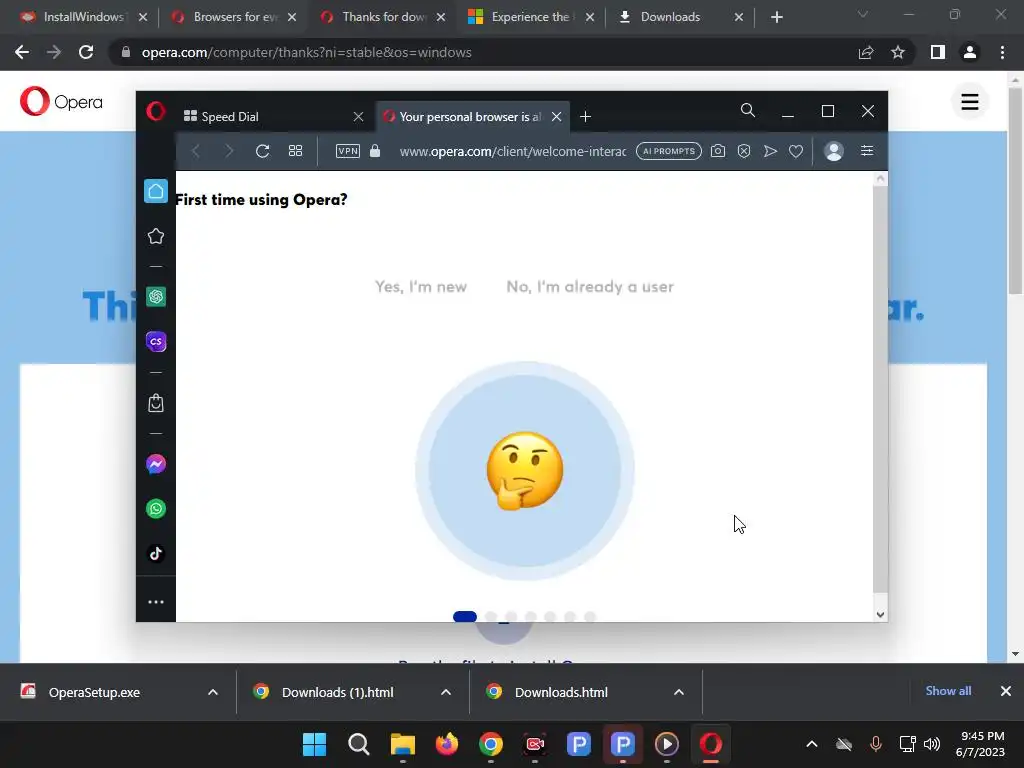The image size is (1024, 768).
Task: Open OperaSetup.exe from downloads bar
Action: pos(94,692)
